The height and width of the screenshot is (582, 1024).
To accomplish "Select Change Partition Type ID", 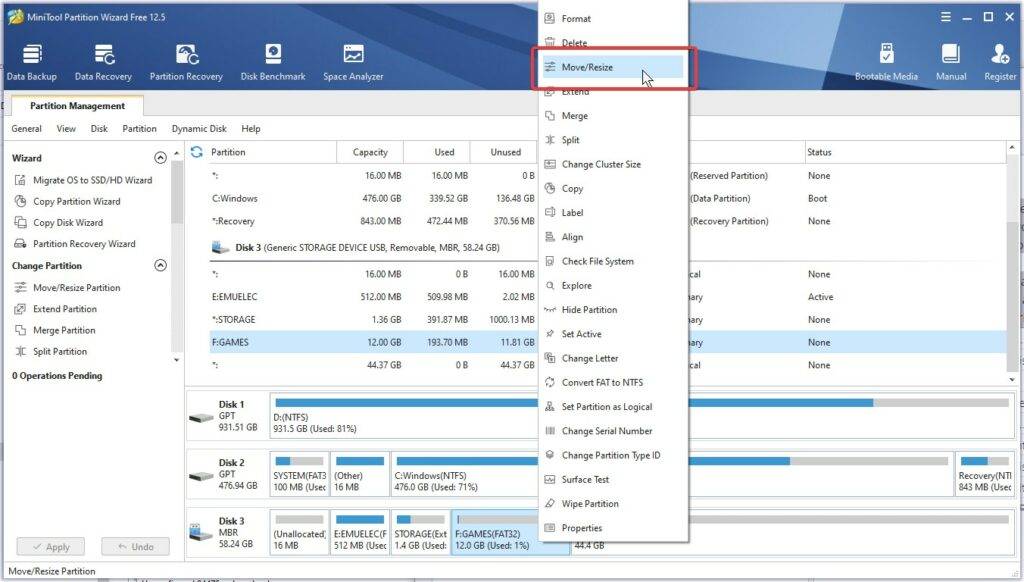I will (x=613, y=455).
